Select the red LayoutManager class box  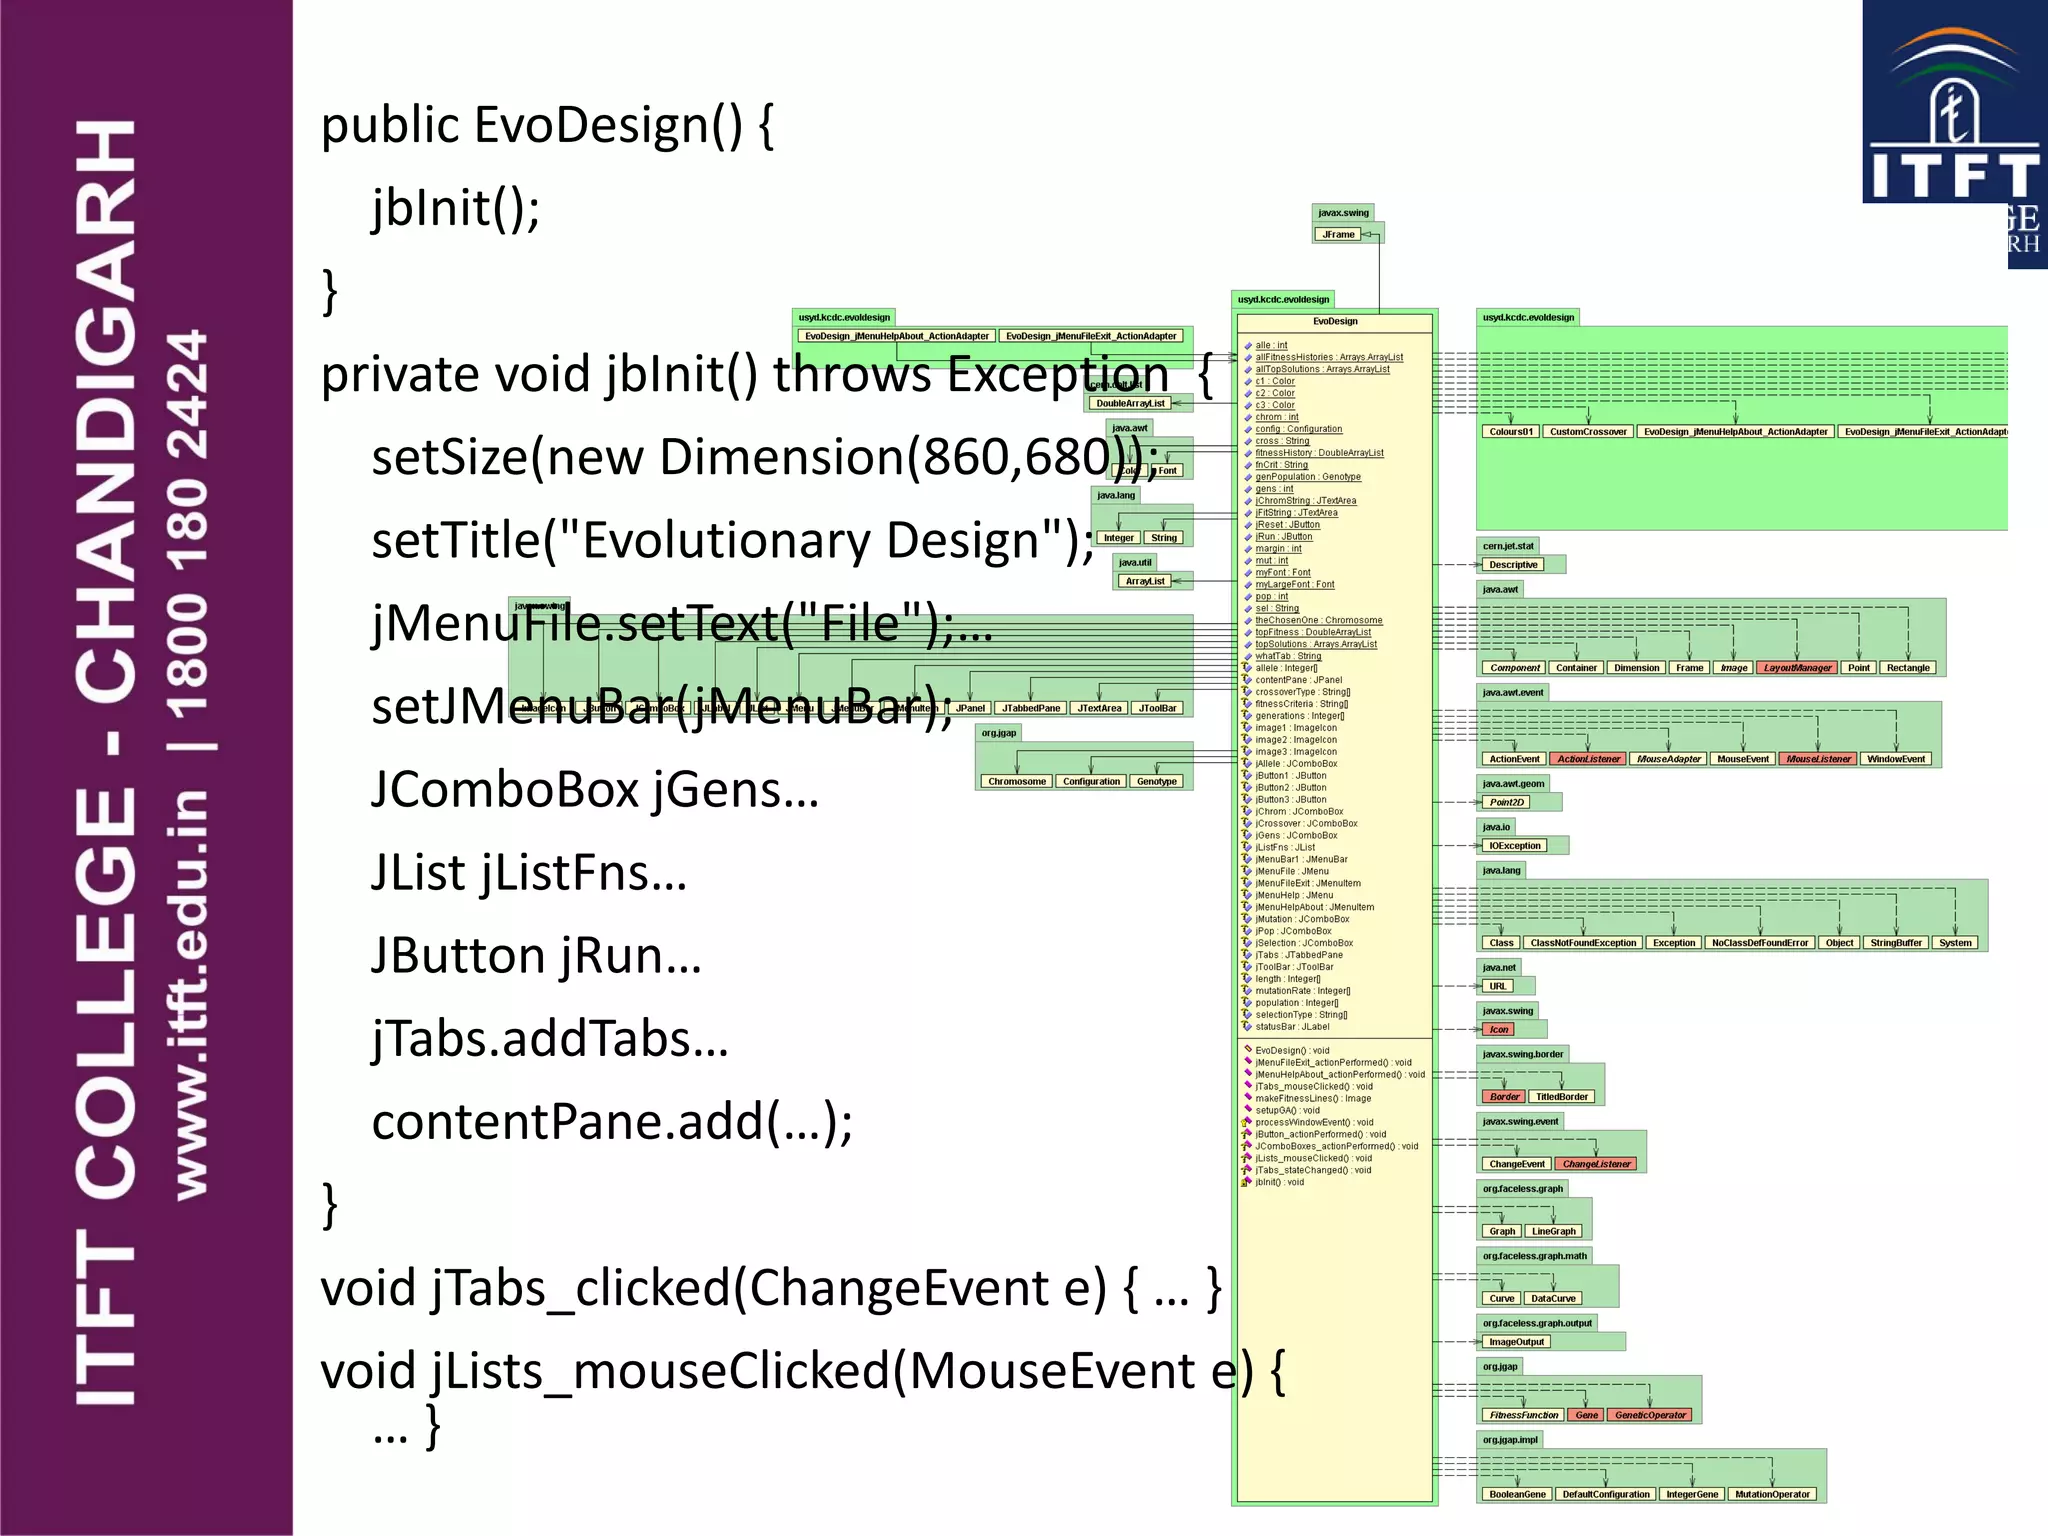(1796, 668)
